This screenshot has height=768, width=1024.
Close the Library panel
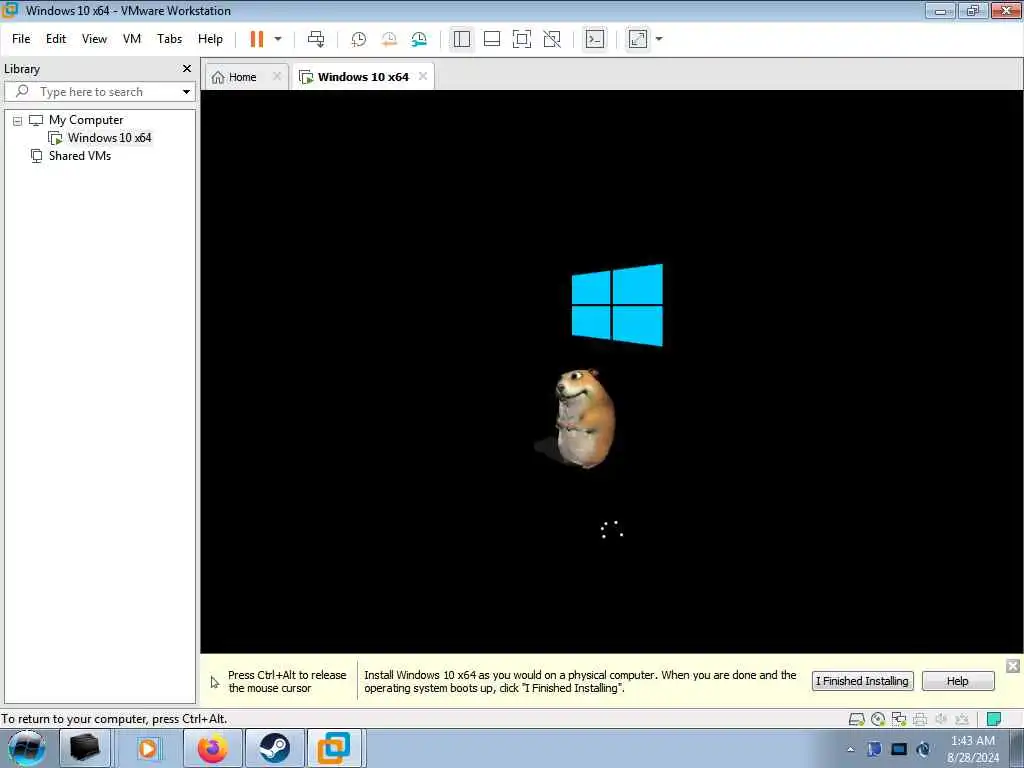(187, 69)
